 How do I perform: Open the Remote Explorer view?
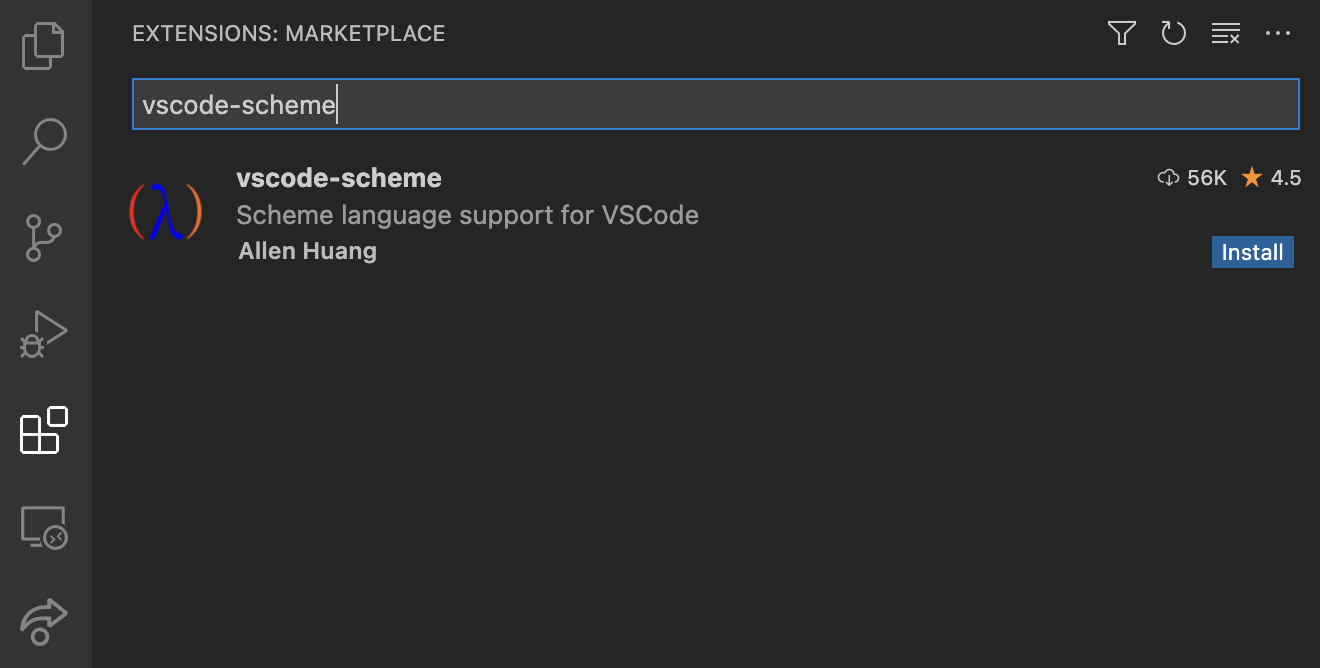click(44, 527)
